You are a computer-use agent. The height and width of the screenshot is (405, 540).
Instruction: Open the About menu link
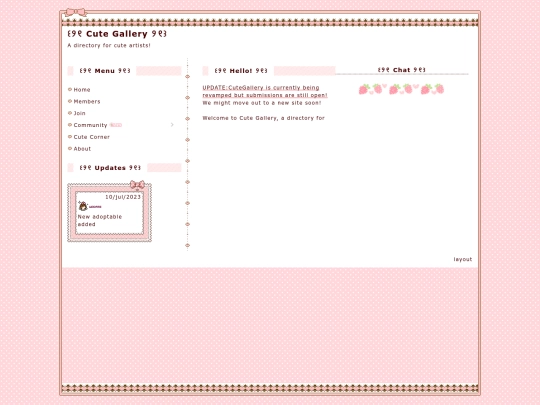[82, 149]
